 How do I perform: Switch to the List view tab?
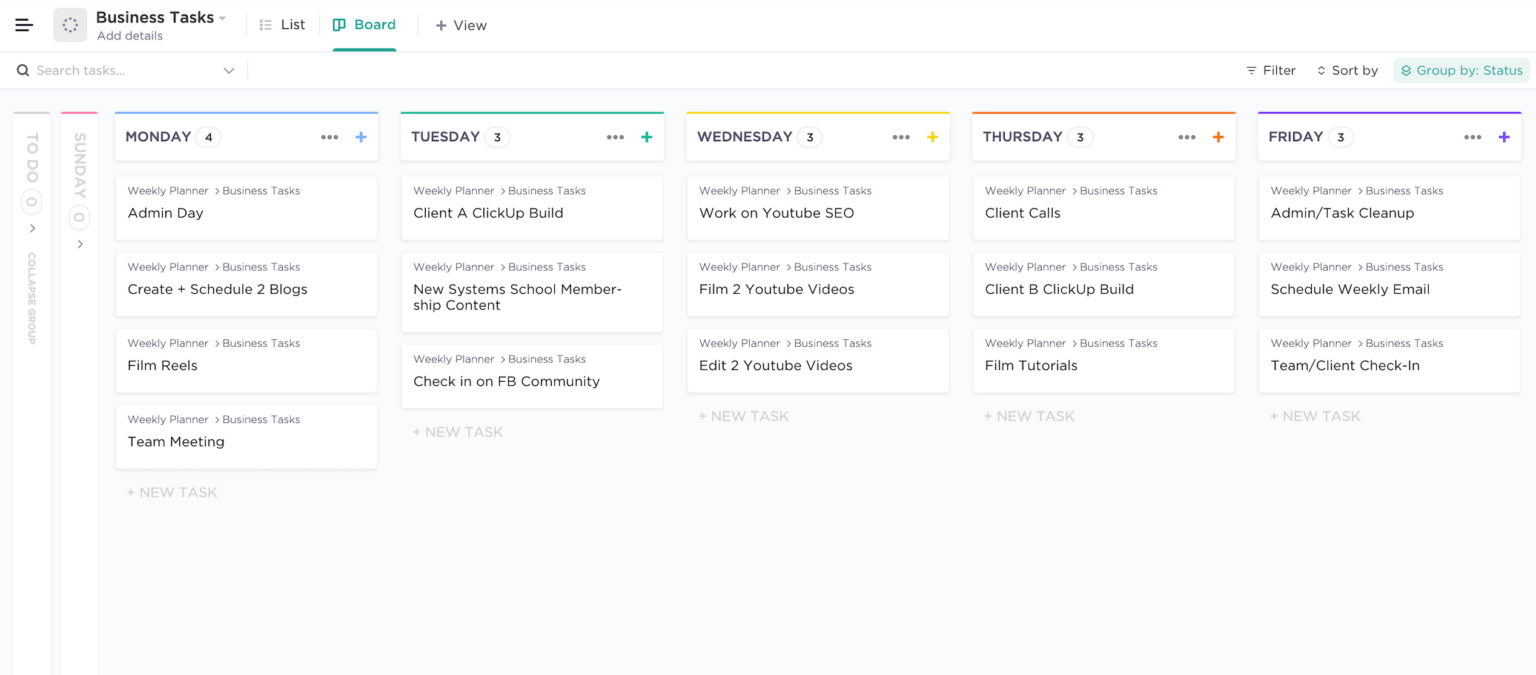(x=282, y=25)
